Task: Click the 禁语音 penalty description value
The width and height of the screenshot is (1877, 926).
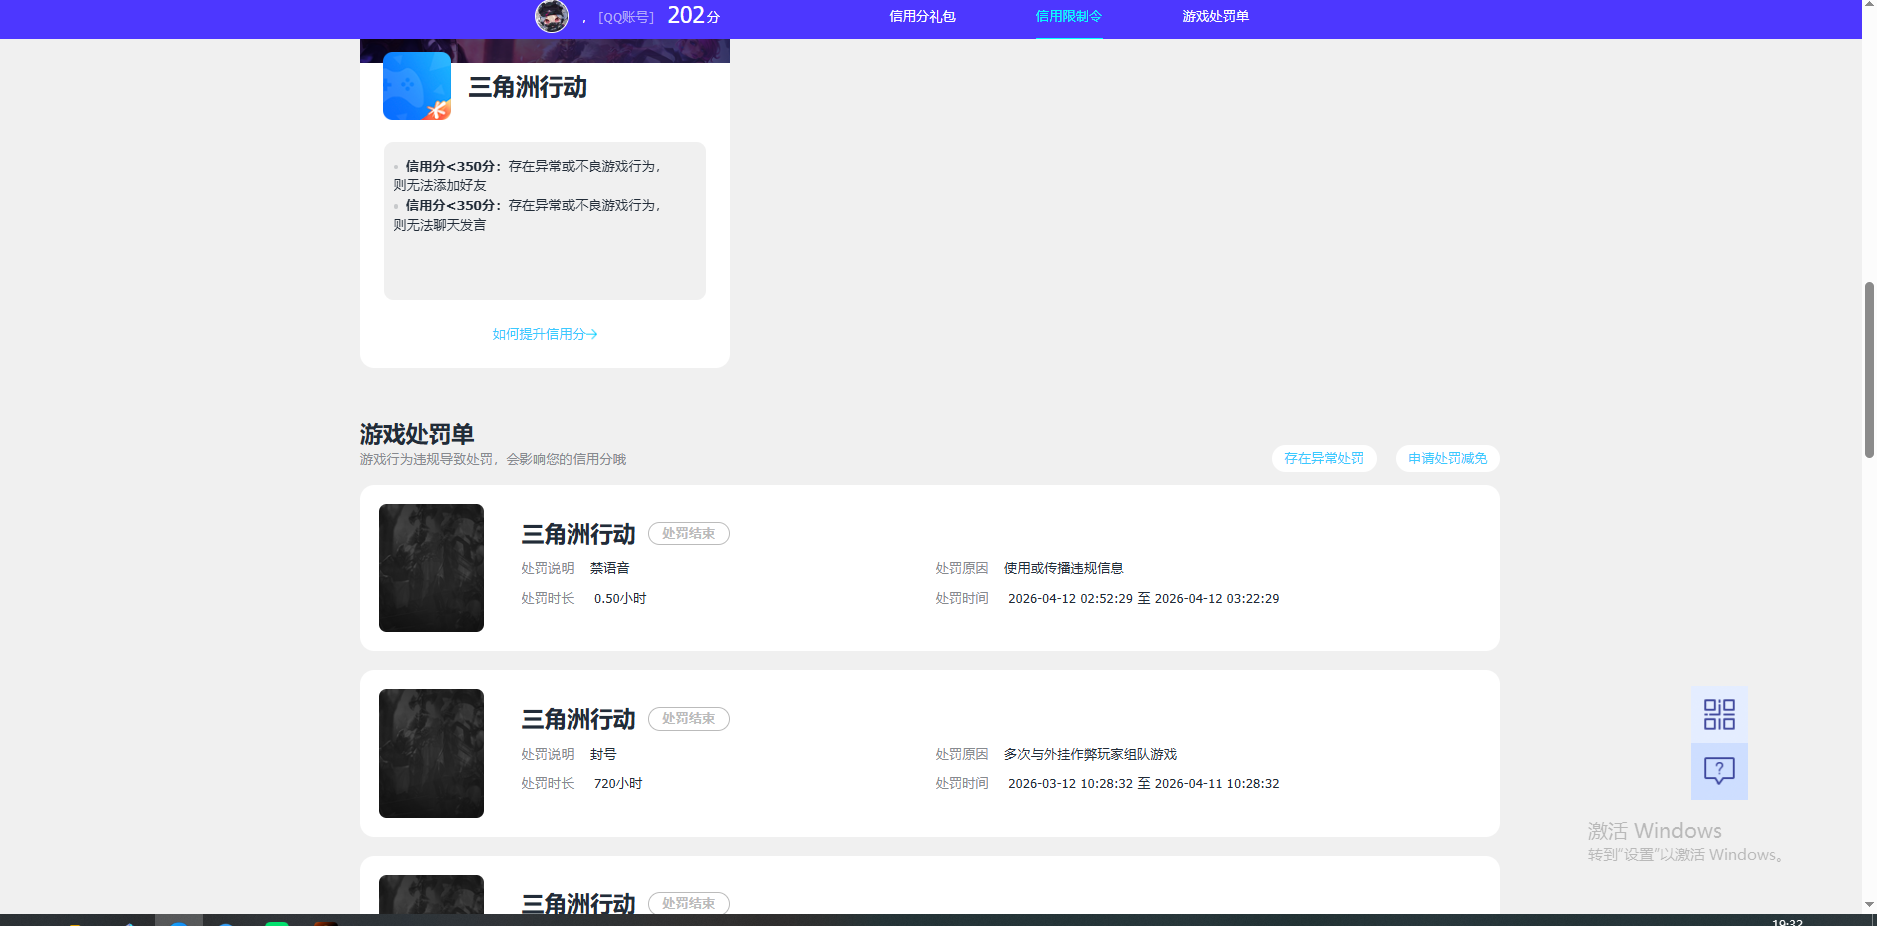Action: coord(610,568)
